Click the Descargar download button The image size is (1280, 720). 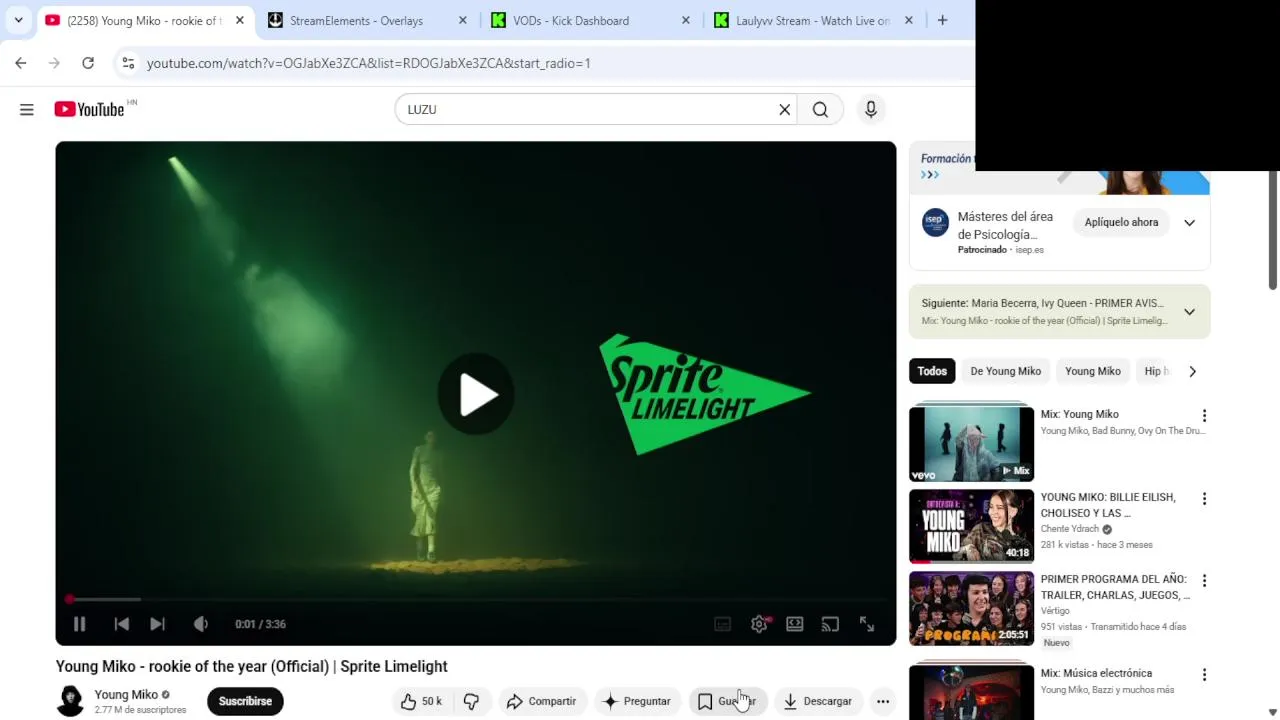[x=818, y=701]
